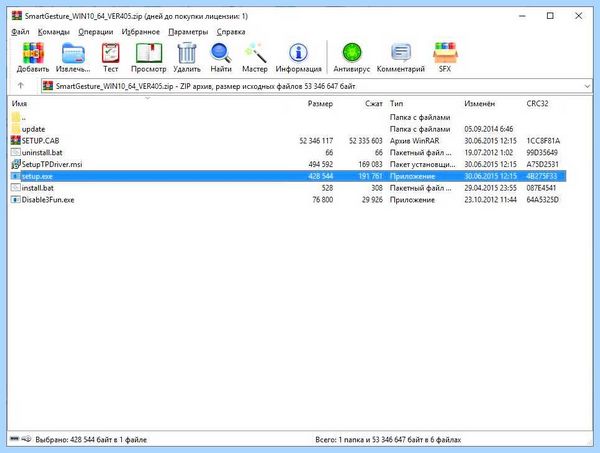The image size is (600, 453).
Task: Select the install.bat file name
Action: 38,187
